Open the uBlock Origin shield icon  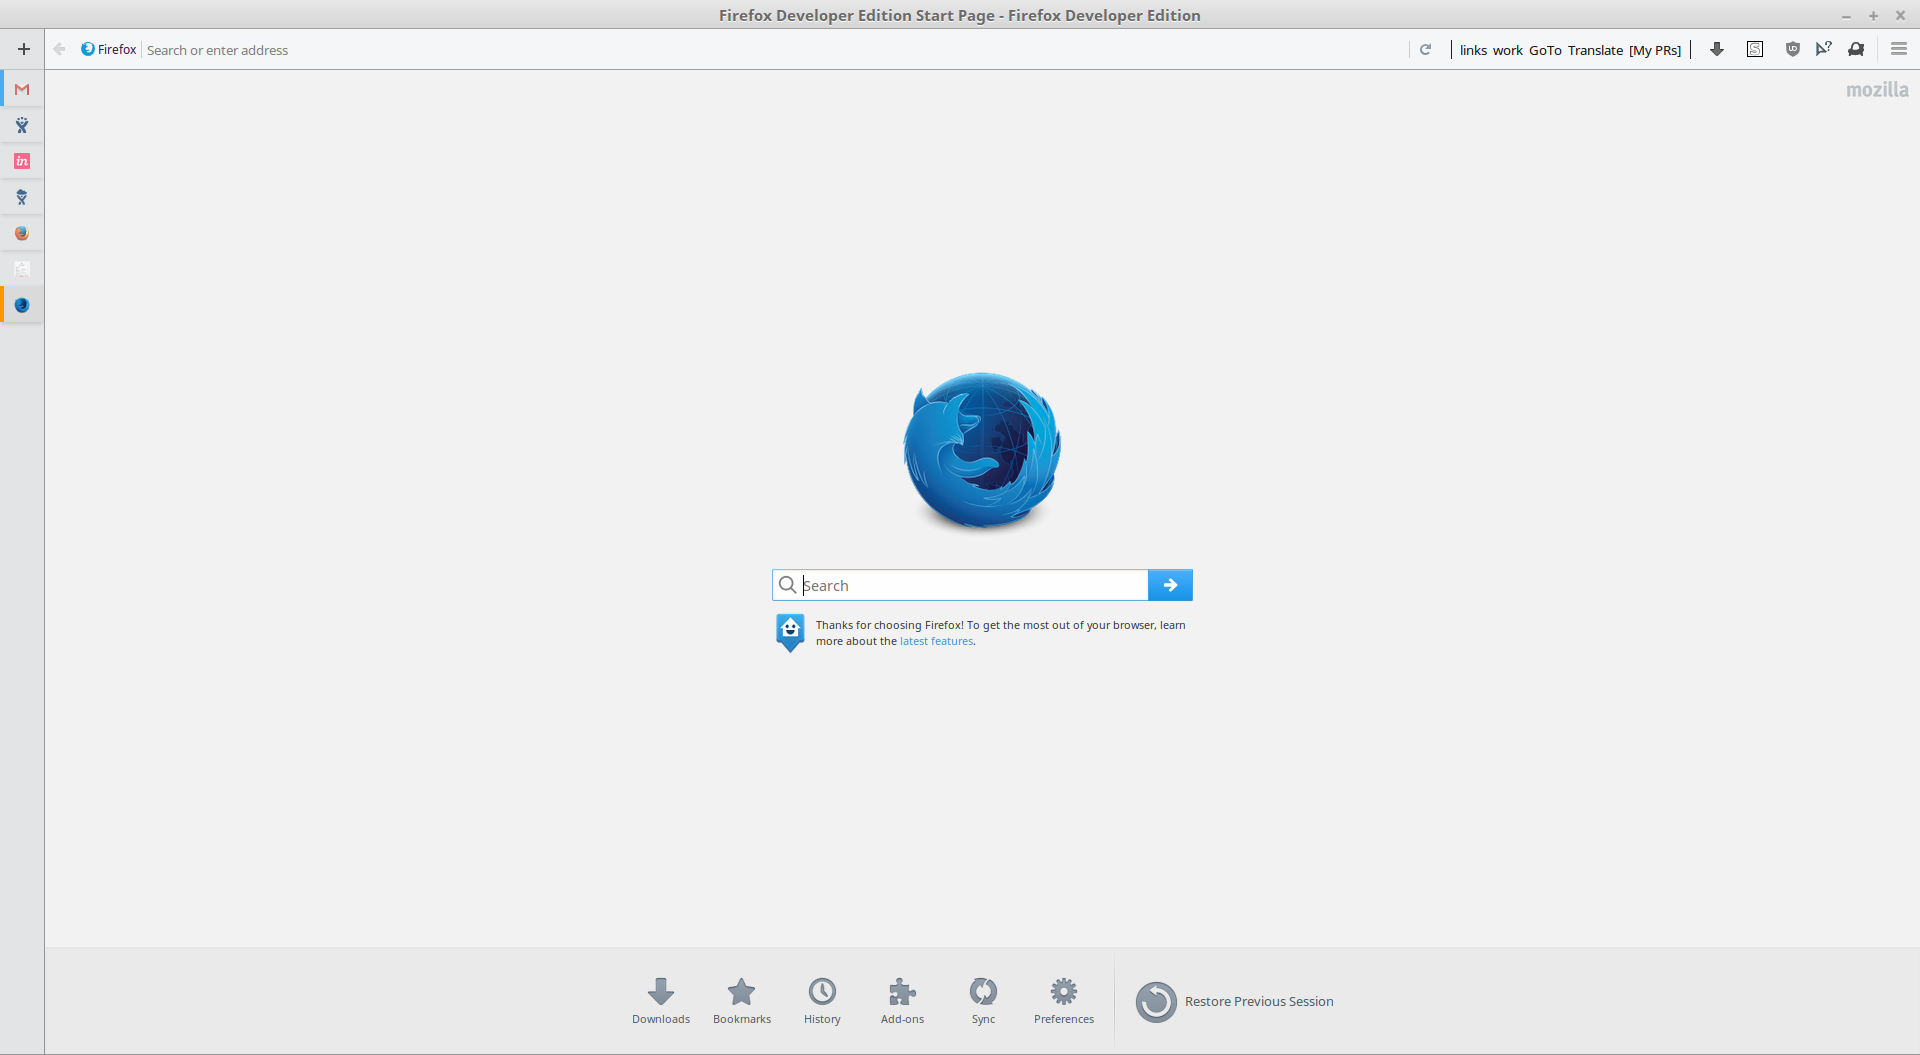(x=1793, y=49)
